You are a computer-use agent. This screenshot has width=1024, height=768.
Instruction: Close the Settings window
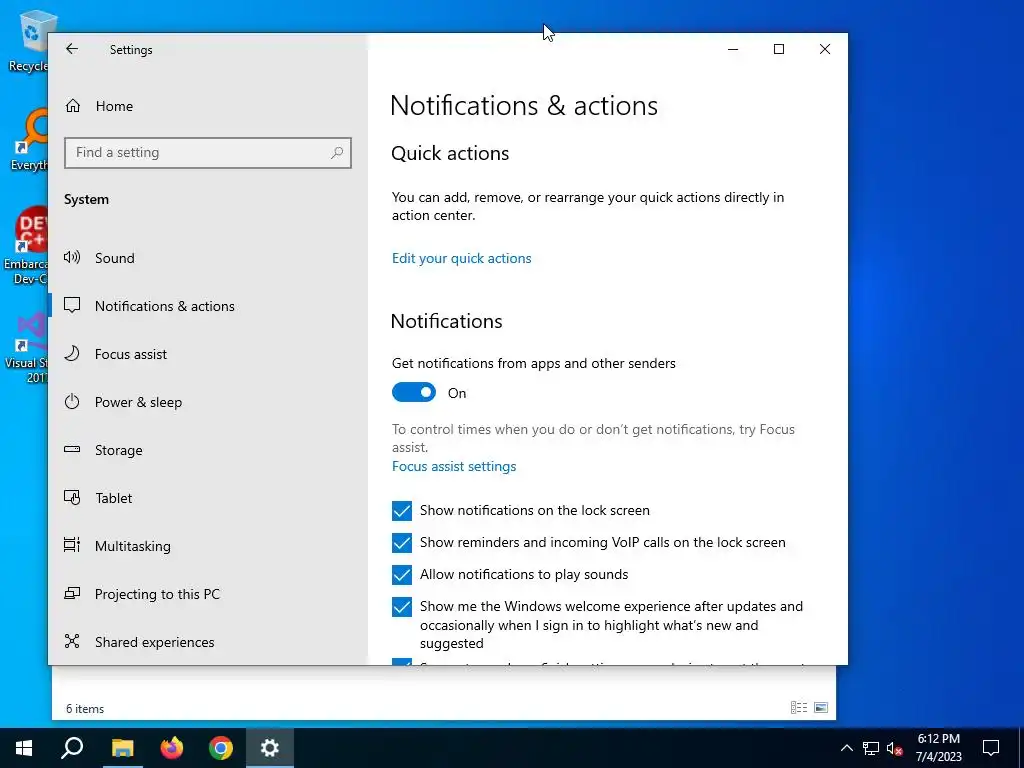pyautogui.click(x=825, y=49)
